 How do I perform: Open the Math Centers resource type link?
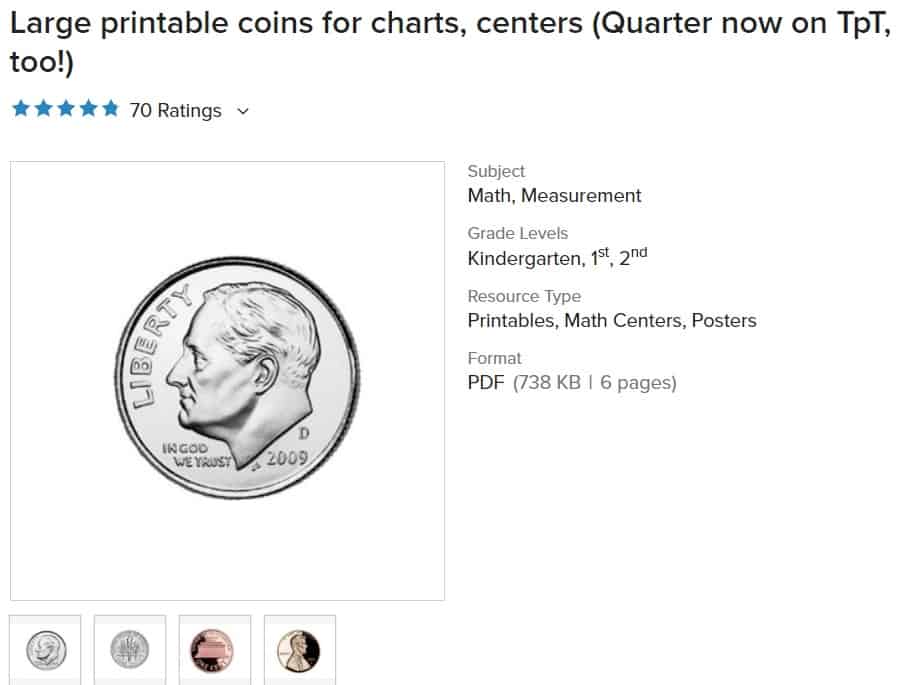[623, 321]
